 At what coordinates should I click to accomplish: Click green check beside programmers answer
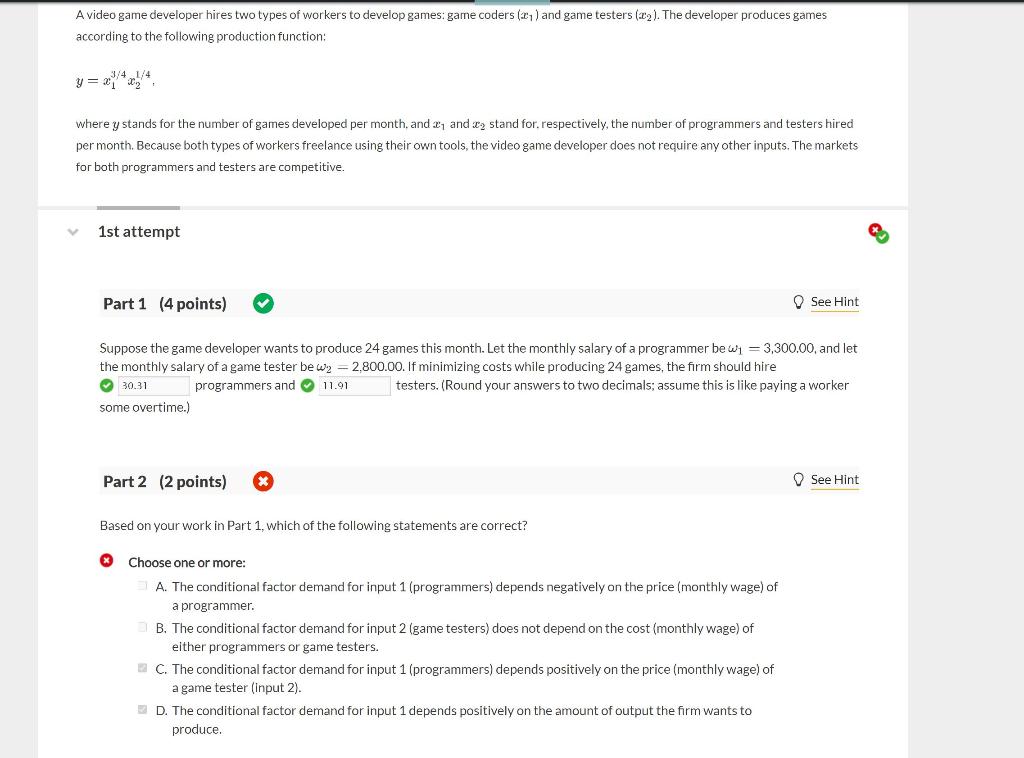click(107, 386)
